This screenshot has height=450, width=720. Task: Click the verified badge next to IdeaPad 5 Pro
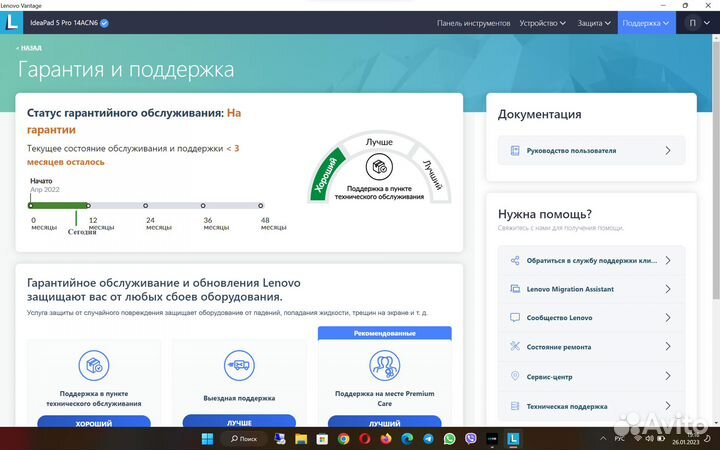coord(105,23)
